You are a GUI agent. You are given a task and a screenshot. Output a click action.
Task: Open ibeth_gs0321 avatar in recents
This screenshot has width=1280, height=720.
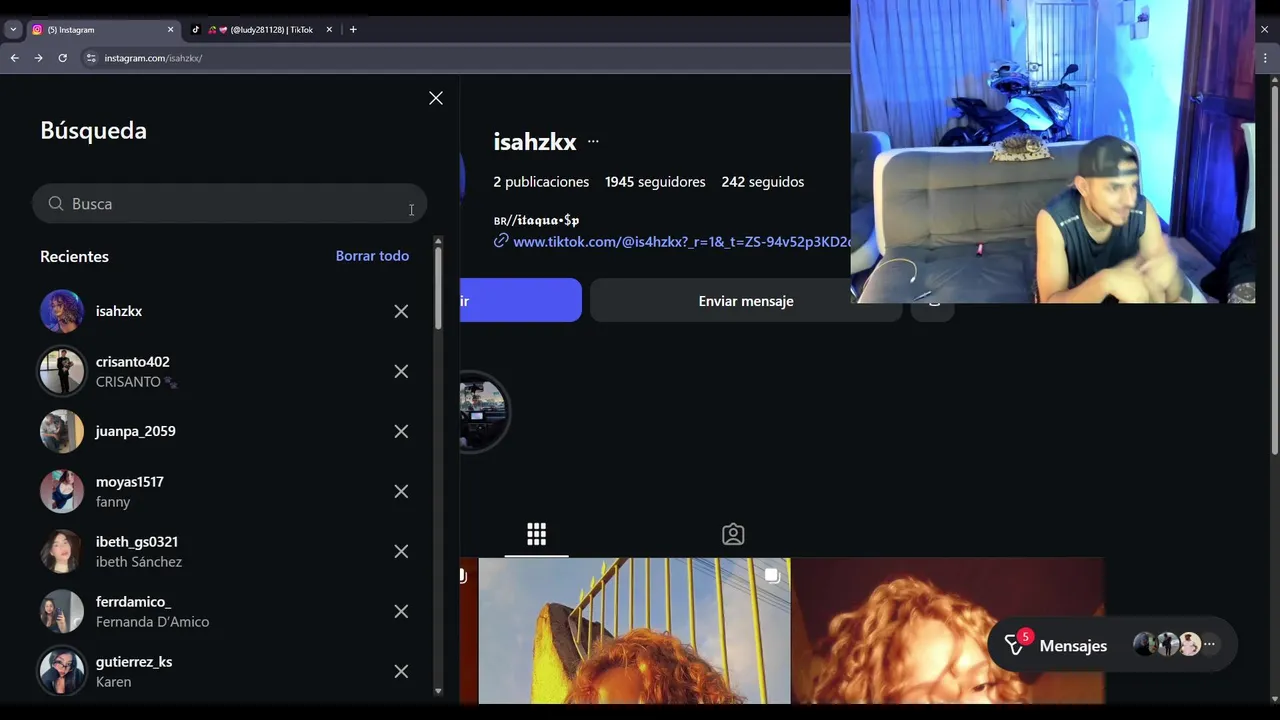[62, 551]
